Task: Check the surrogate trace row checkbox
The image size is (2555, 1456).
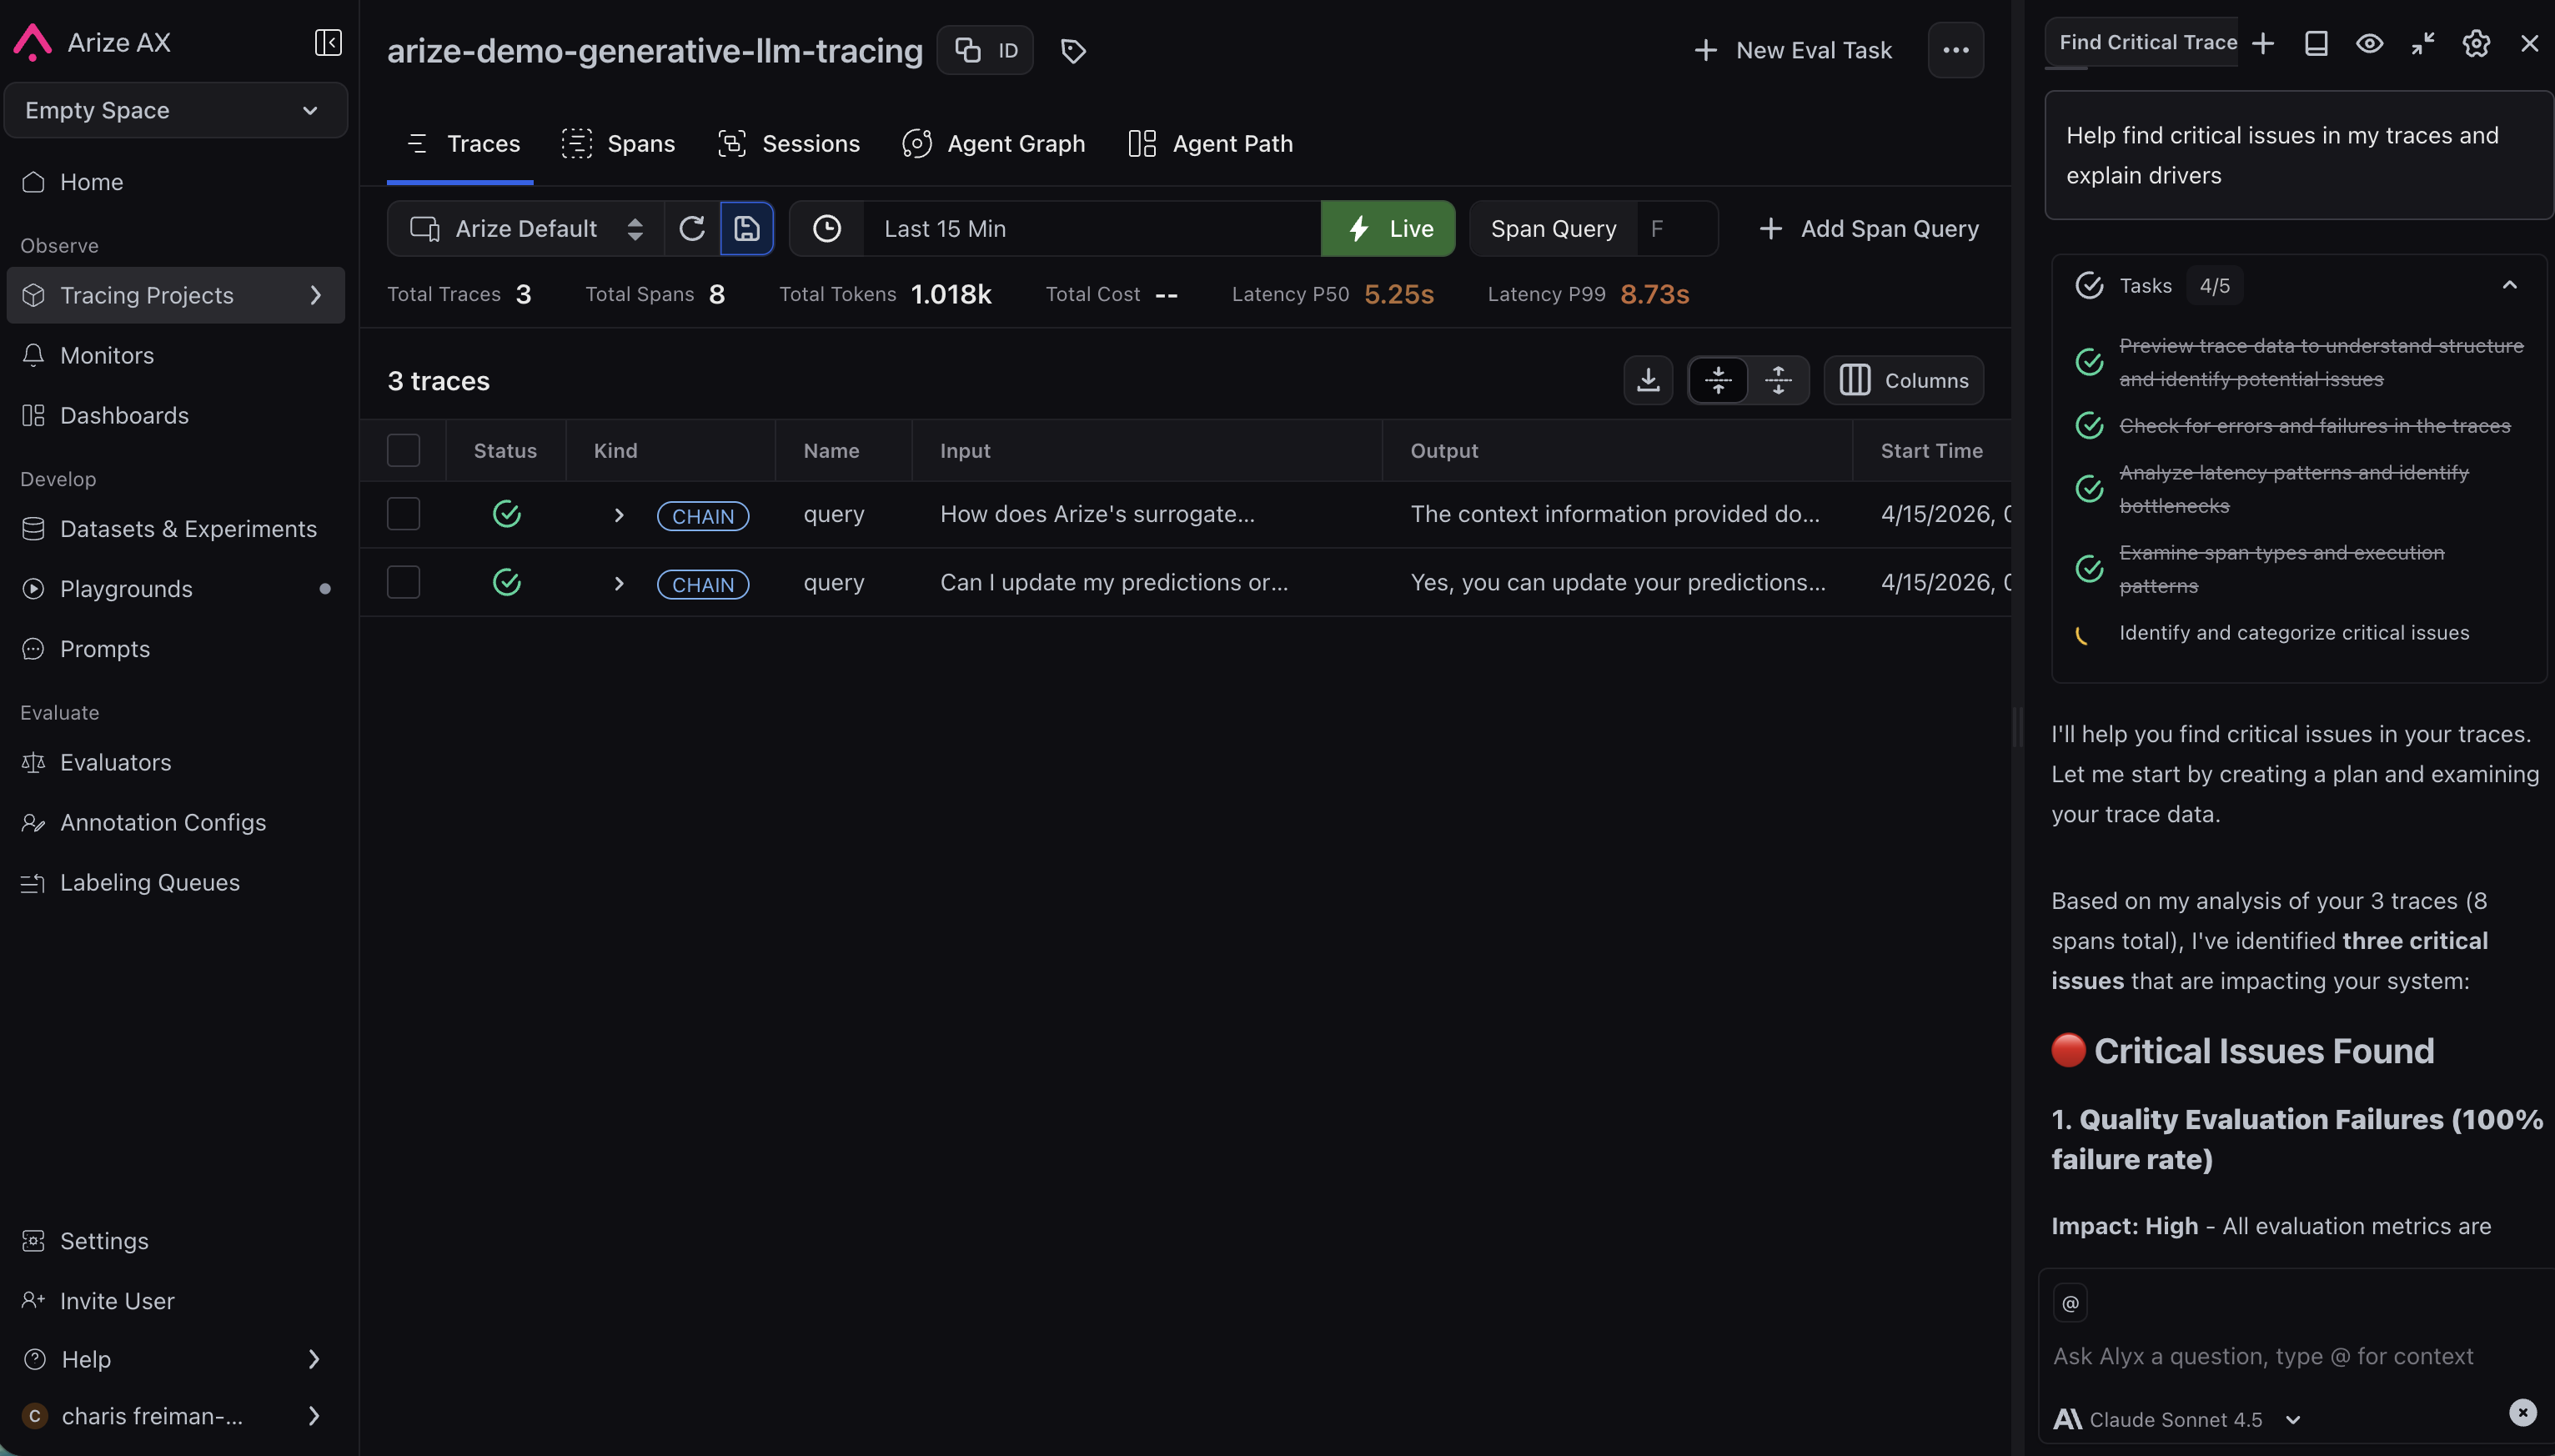Action: coord(403,514)
